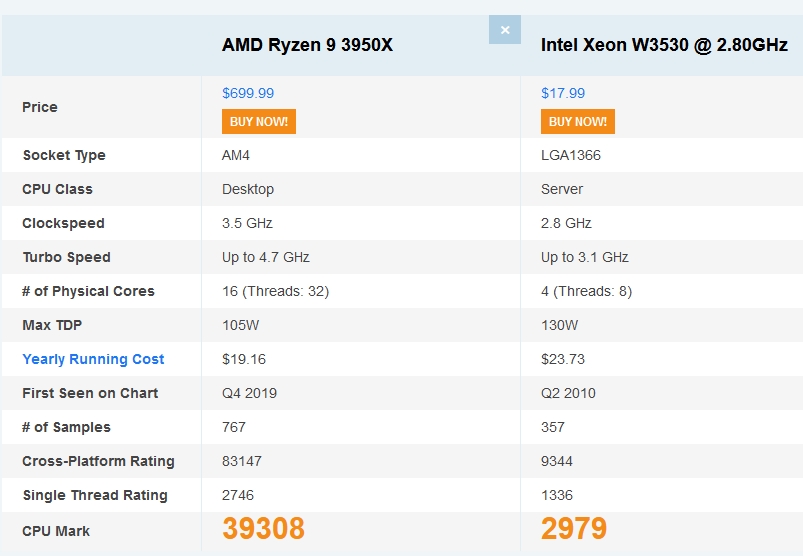Click the 3.5 GHz clockspeed value
The image size is (803, 556).
point(247,223)
